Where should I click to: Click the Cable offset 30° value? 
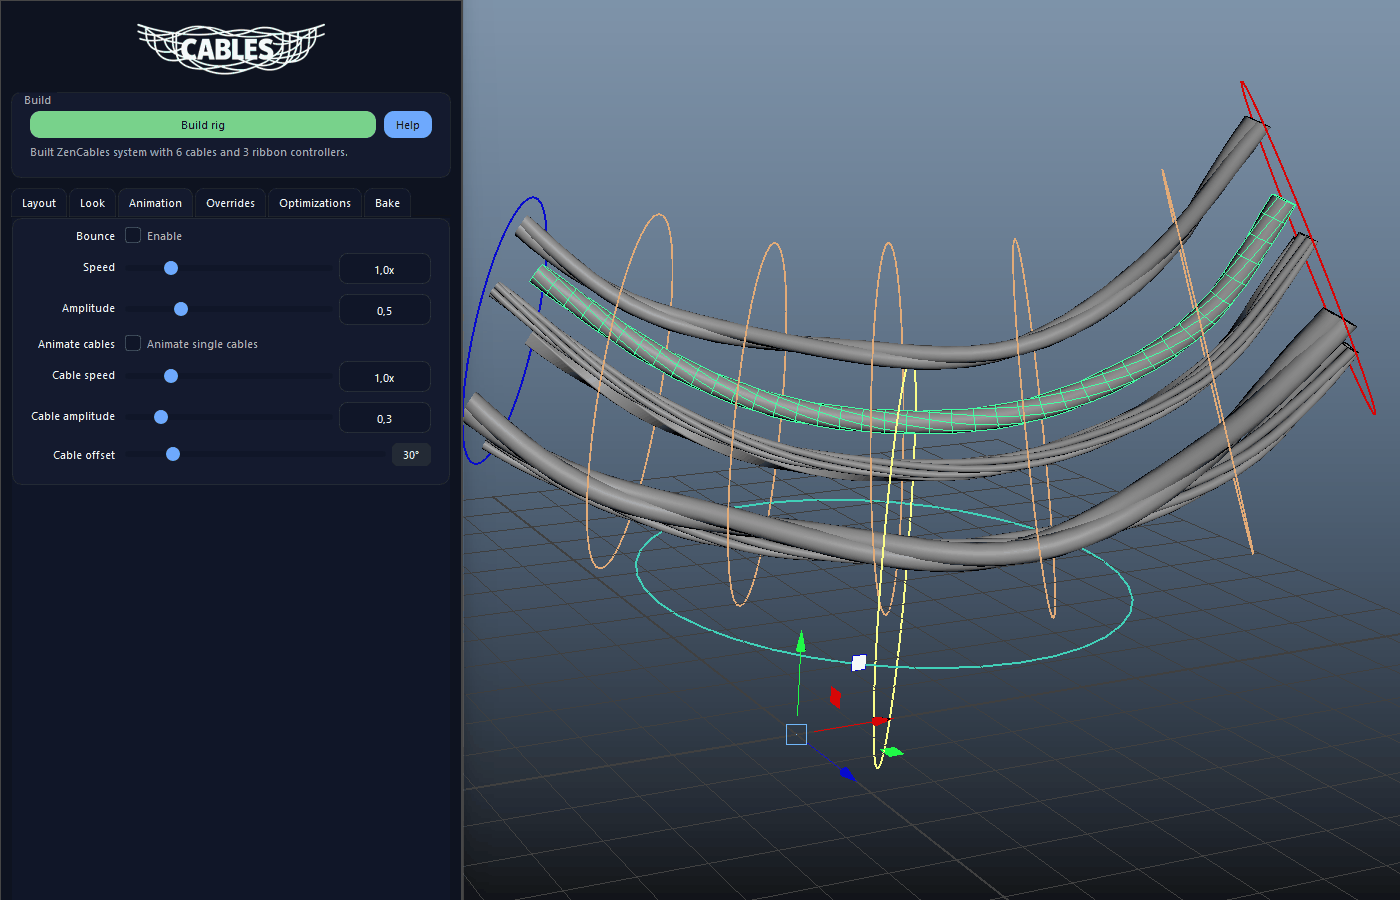(411, 455)
